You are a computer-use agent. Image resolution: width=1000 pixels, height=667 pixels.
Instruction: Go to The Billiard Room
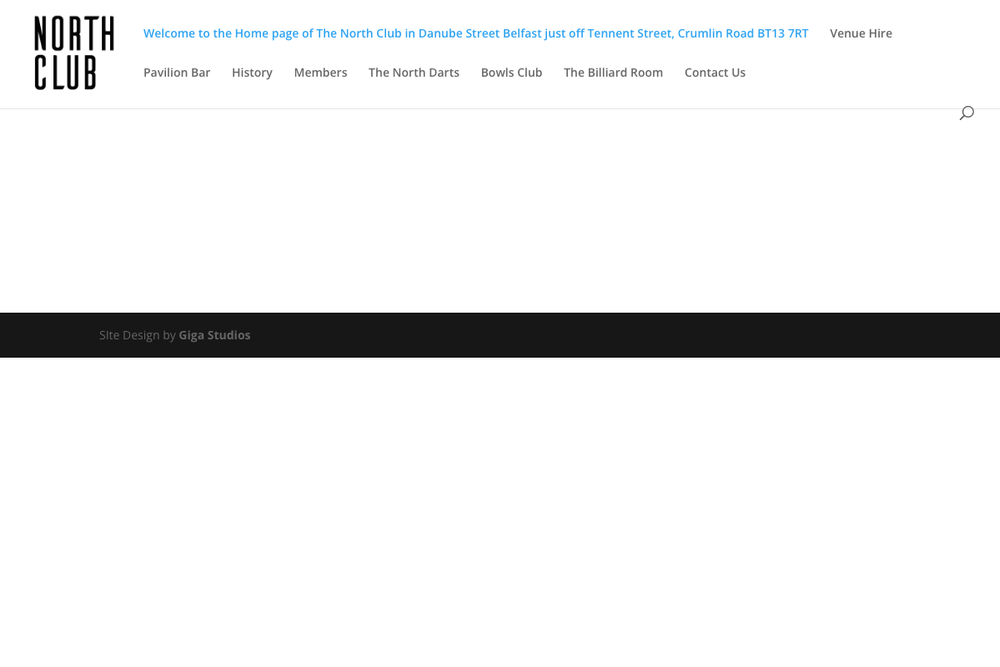[x=614, y=73]
